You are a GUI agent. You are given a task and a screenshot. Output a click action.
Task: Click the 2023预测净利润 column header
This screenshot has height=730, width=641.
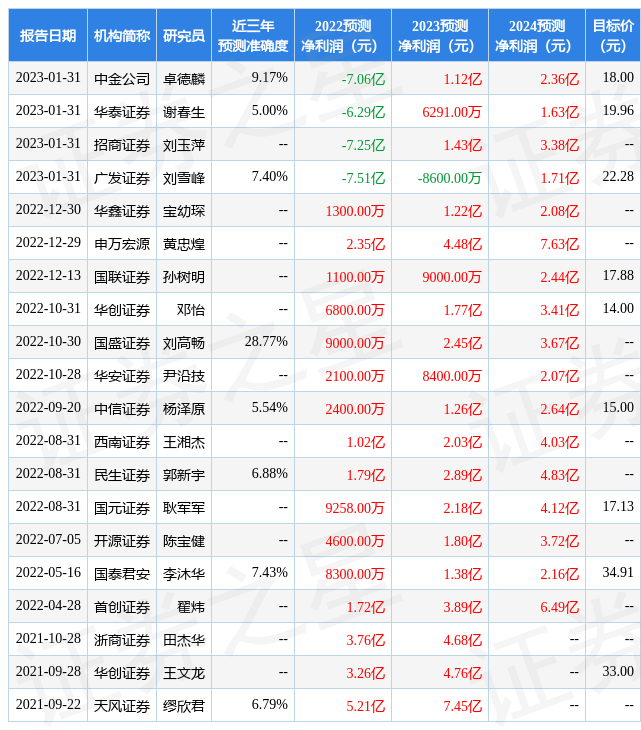440,36
